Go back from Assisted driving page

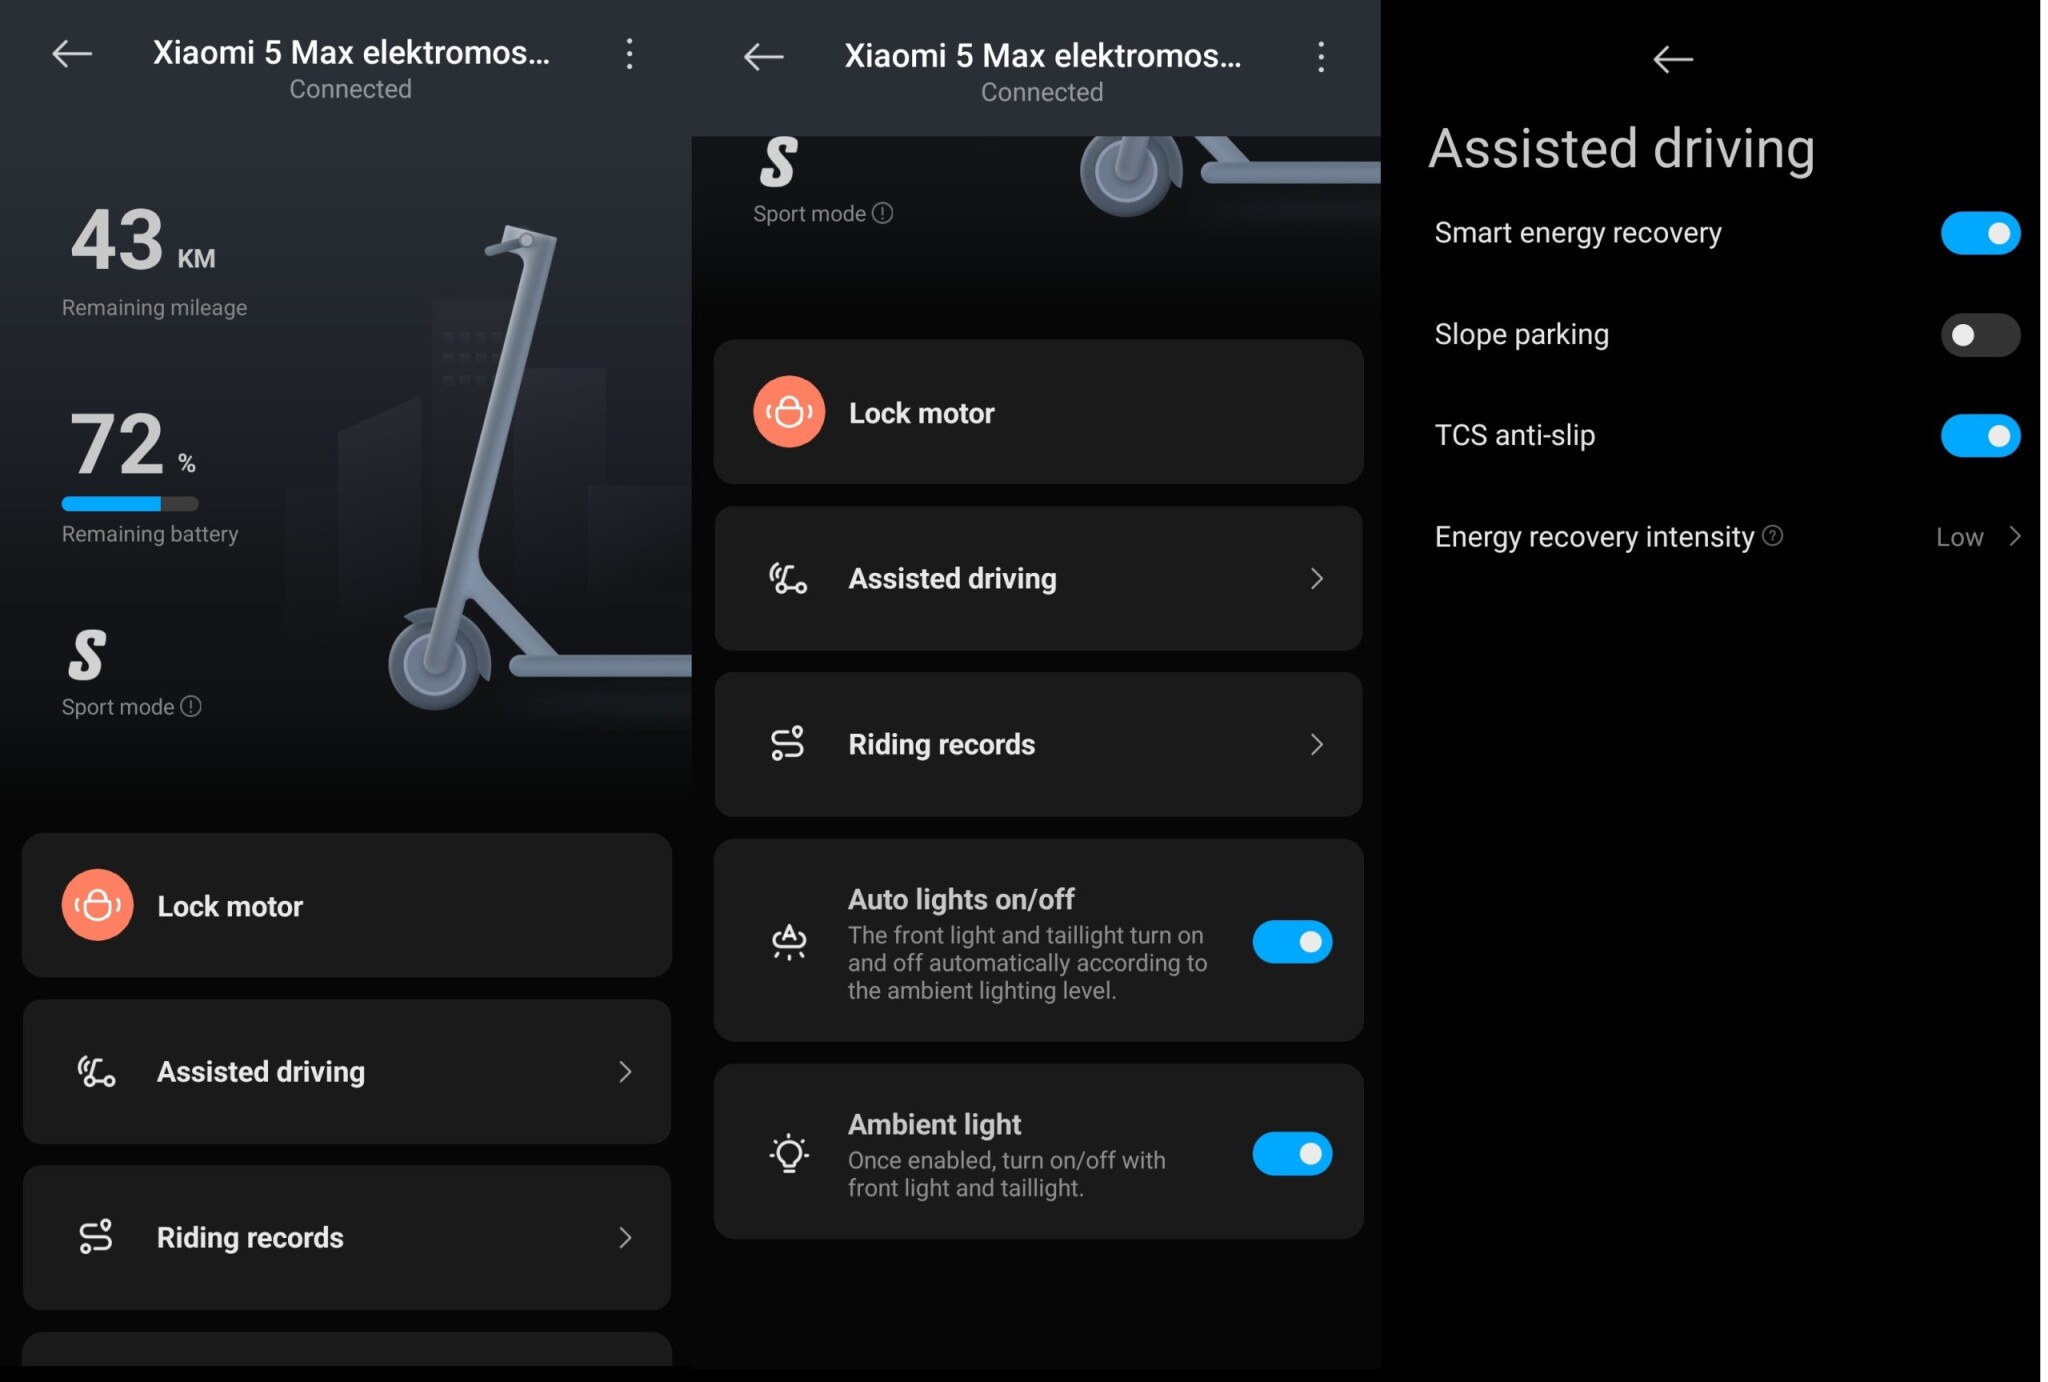click(1673, 60)
